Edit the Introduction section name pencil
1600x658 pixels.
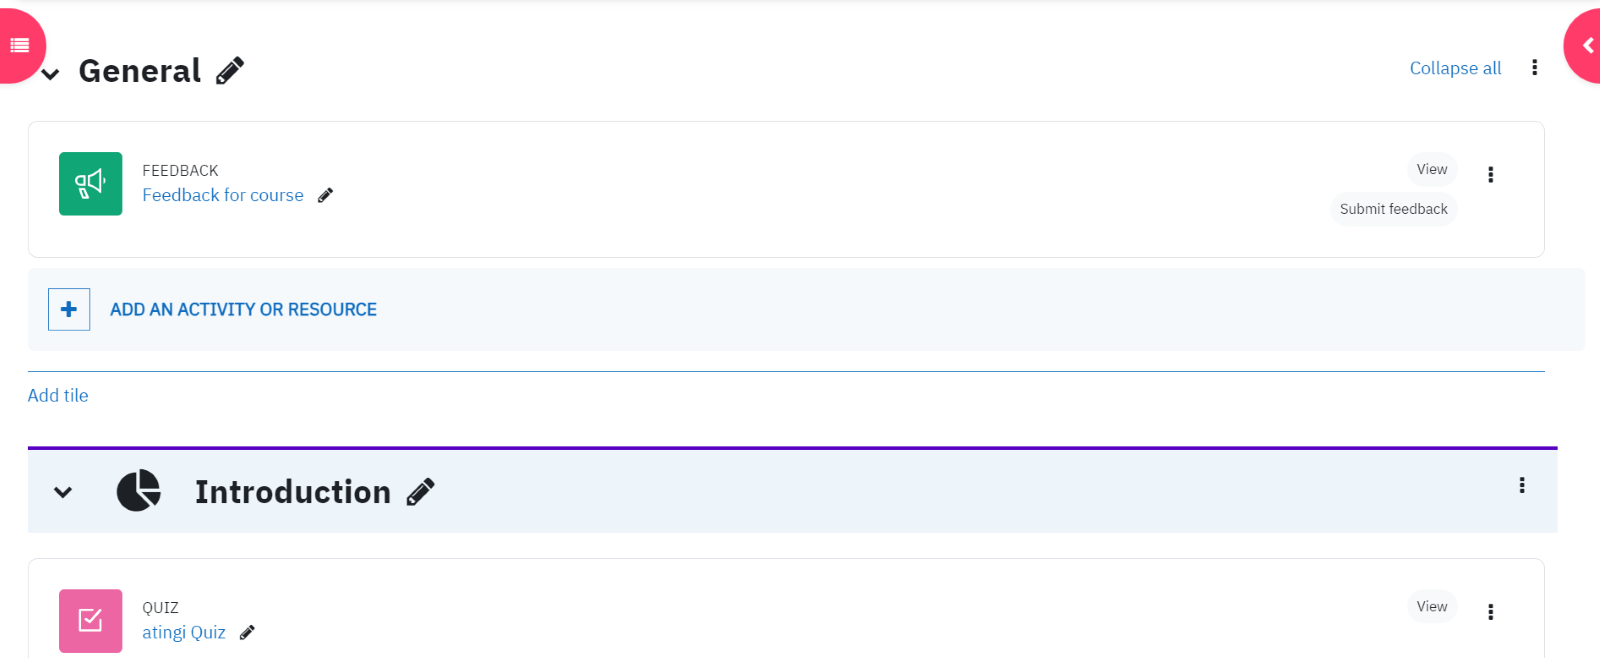coord(421,492)
